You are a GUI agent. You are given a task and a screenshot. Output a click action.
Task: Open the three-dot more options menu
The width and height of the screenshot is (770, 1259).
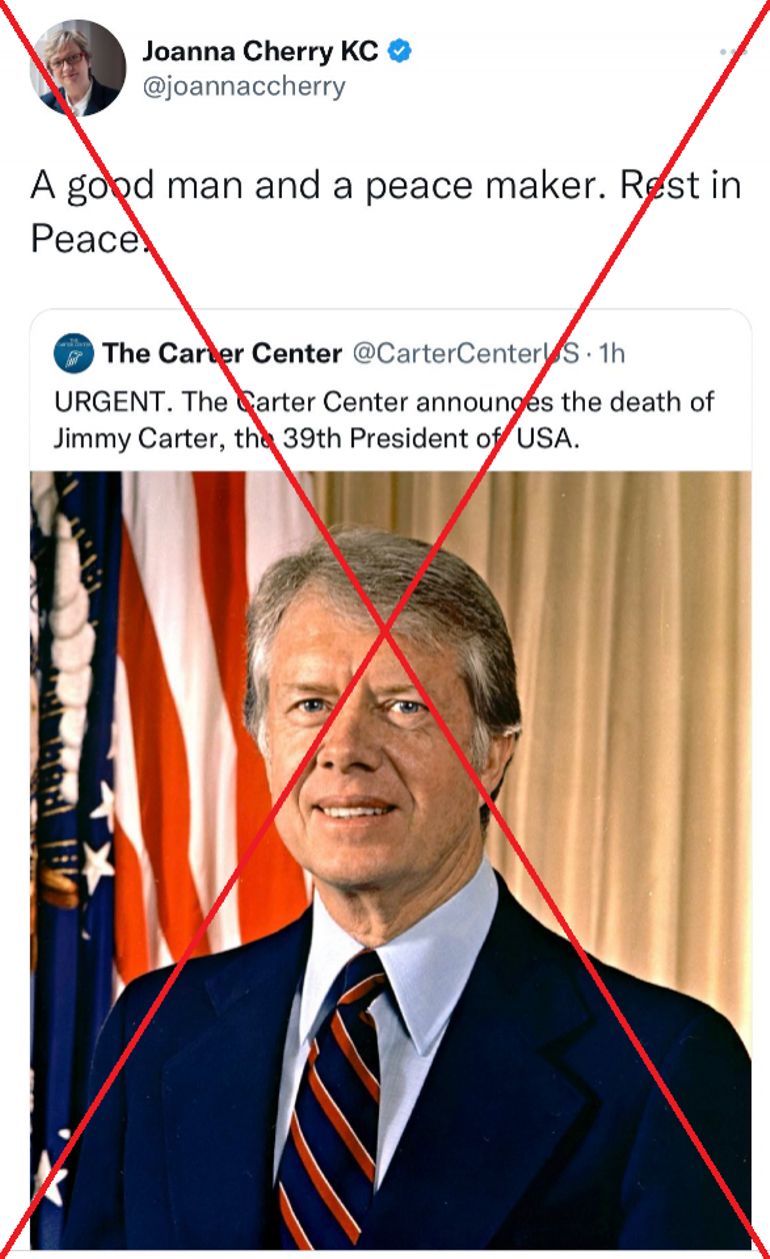tap(732, 52)
